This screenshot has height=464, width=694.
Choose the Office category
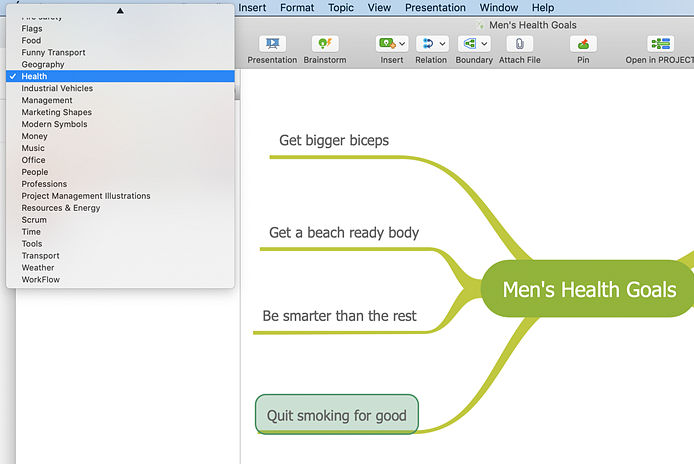click(x=120, y=160)
